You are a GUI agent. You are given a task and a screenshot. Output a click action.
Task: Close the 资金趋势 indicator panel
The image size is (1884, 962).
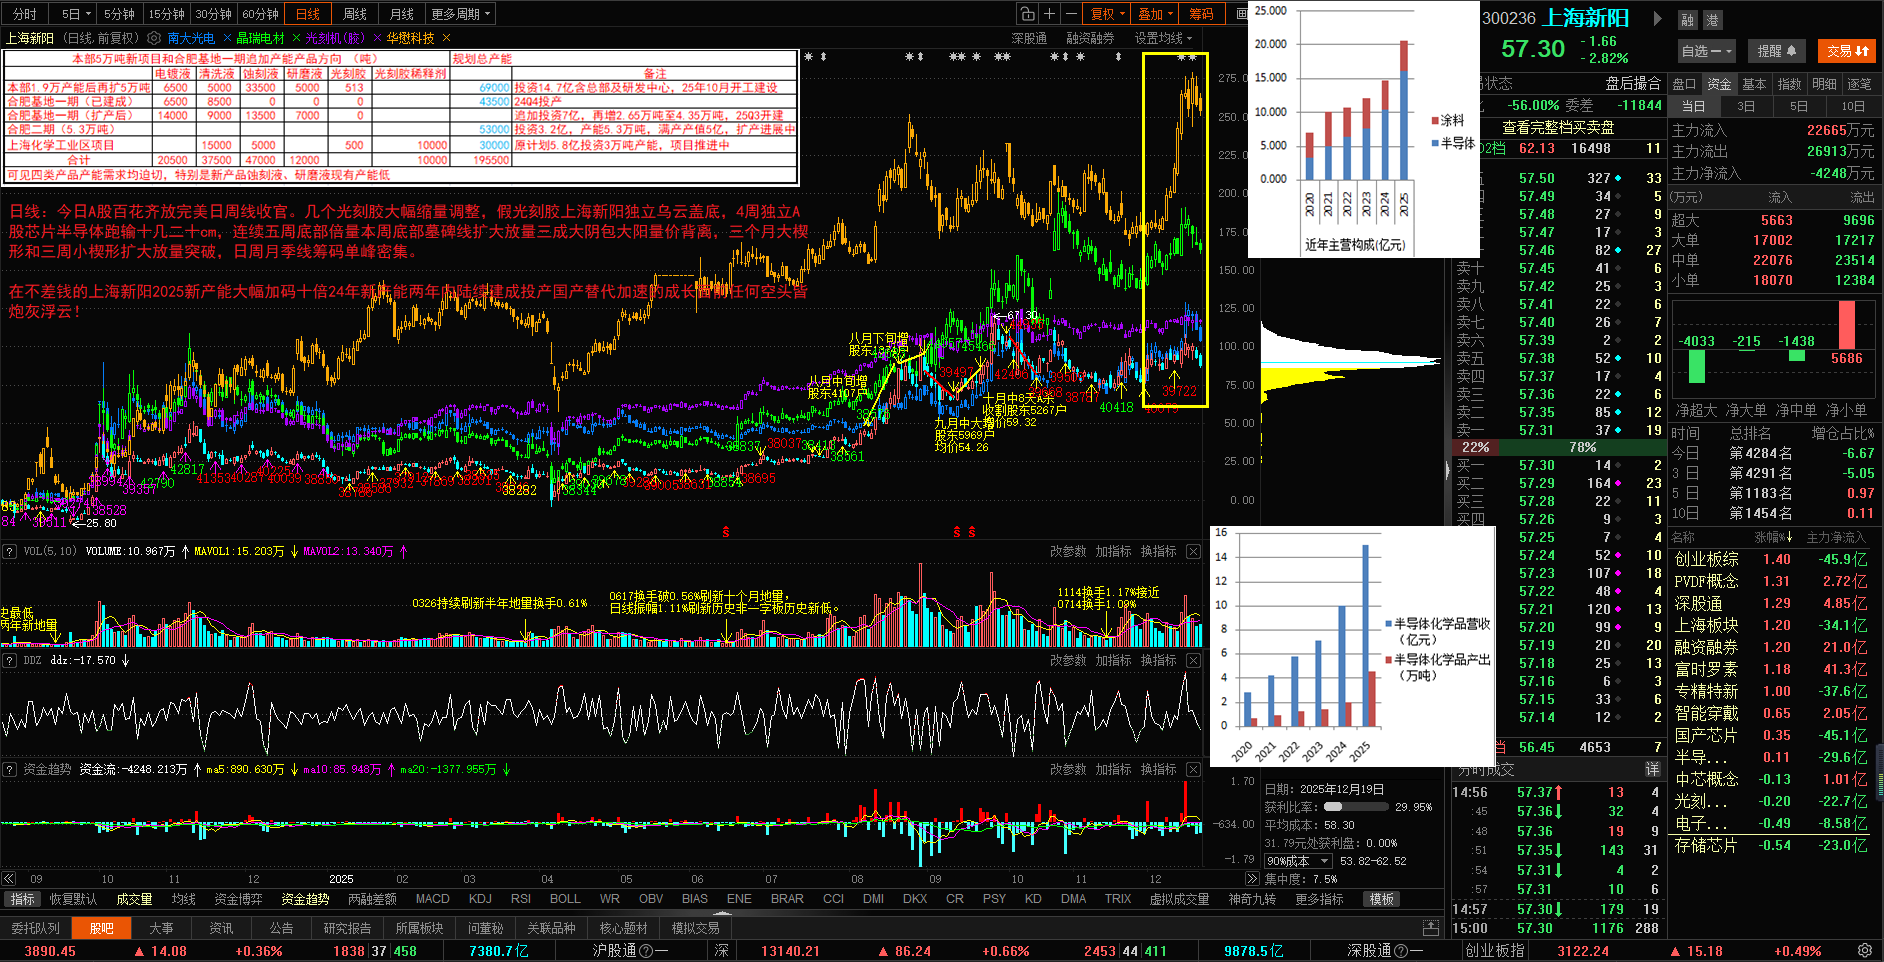coord(1193,770)
